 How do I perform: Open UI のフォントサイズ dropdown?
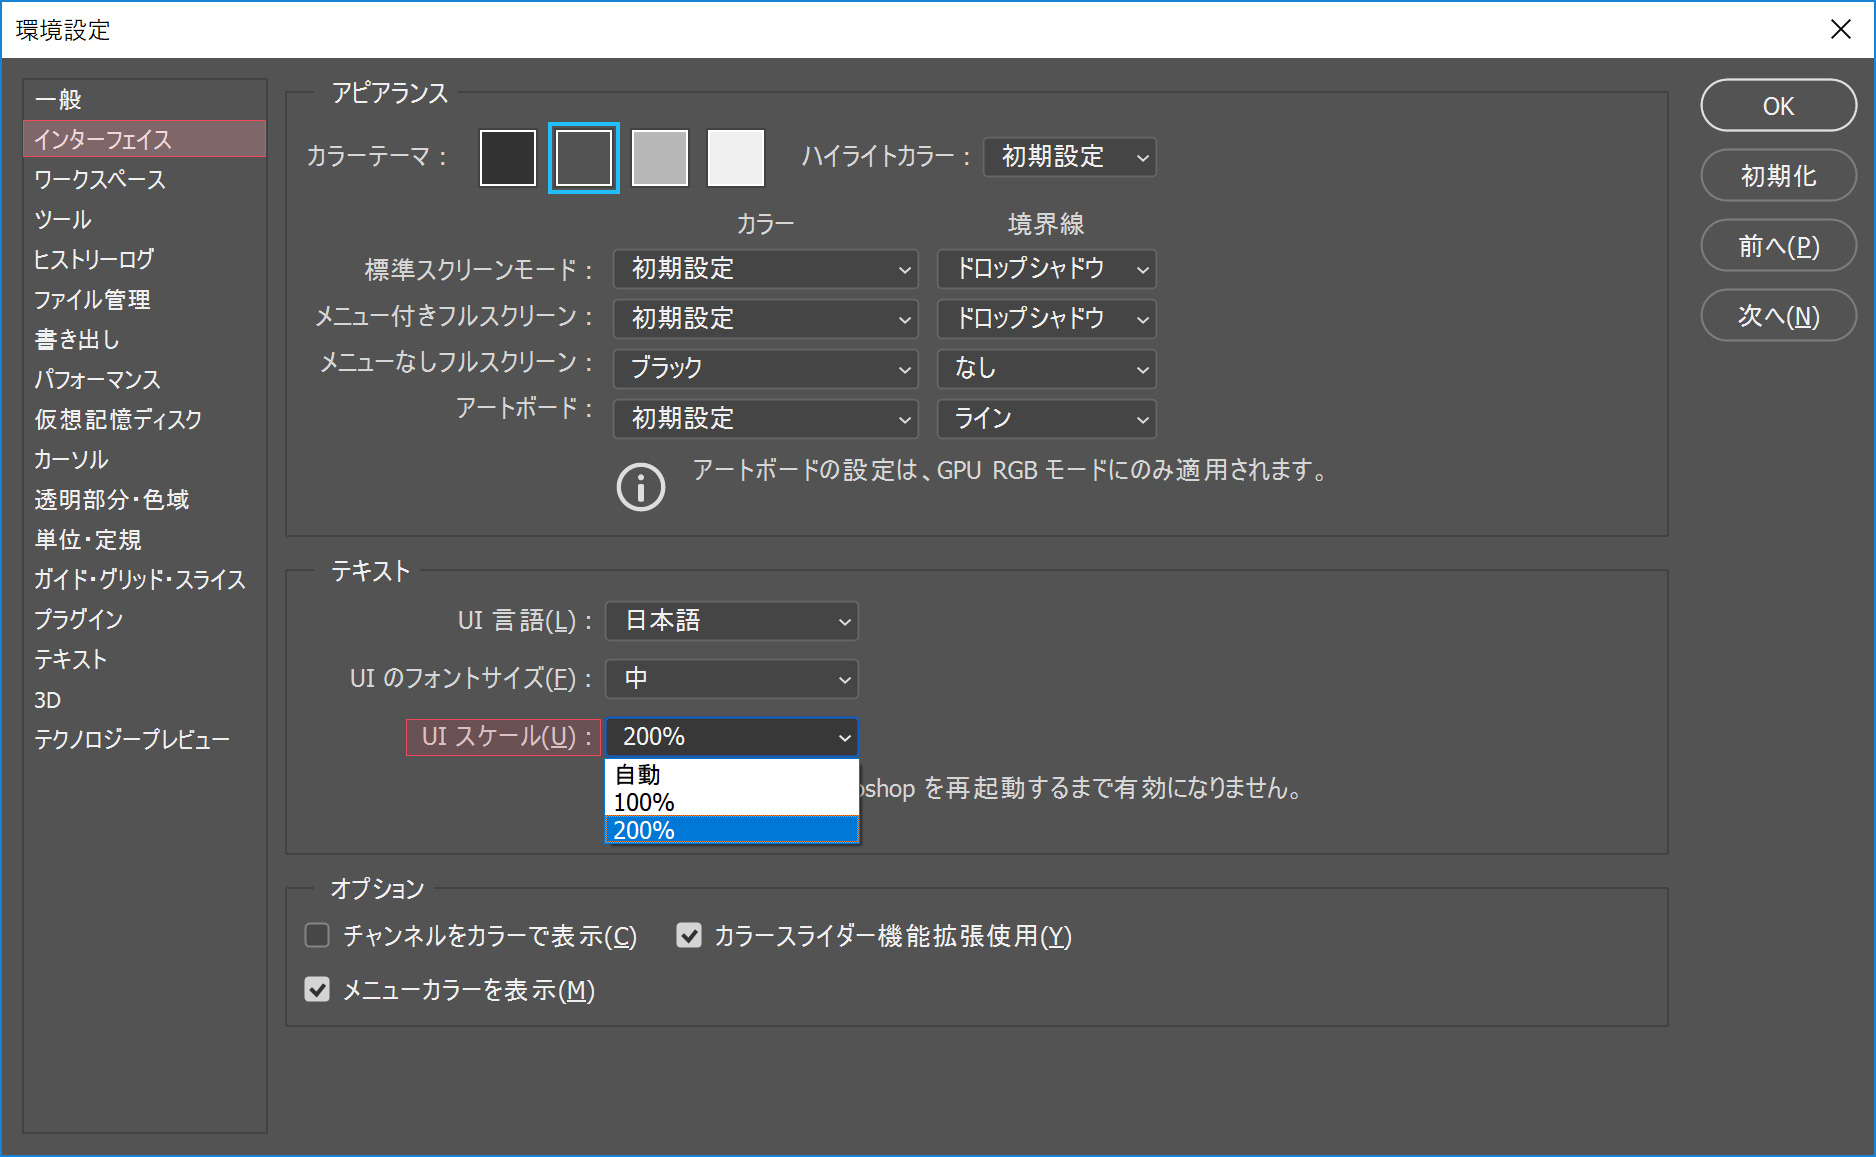point(732,679)
